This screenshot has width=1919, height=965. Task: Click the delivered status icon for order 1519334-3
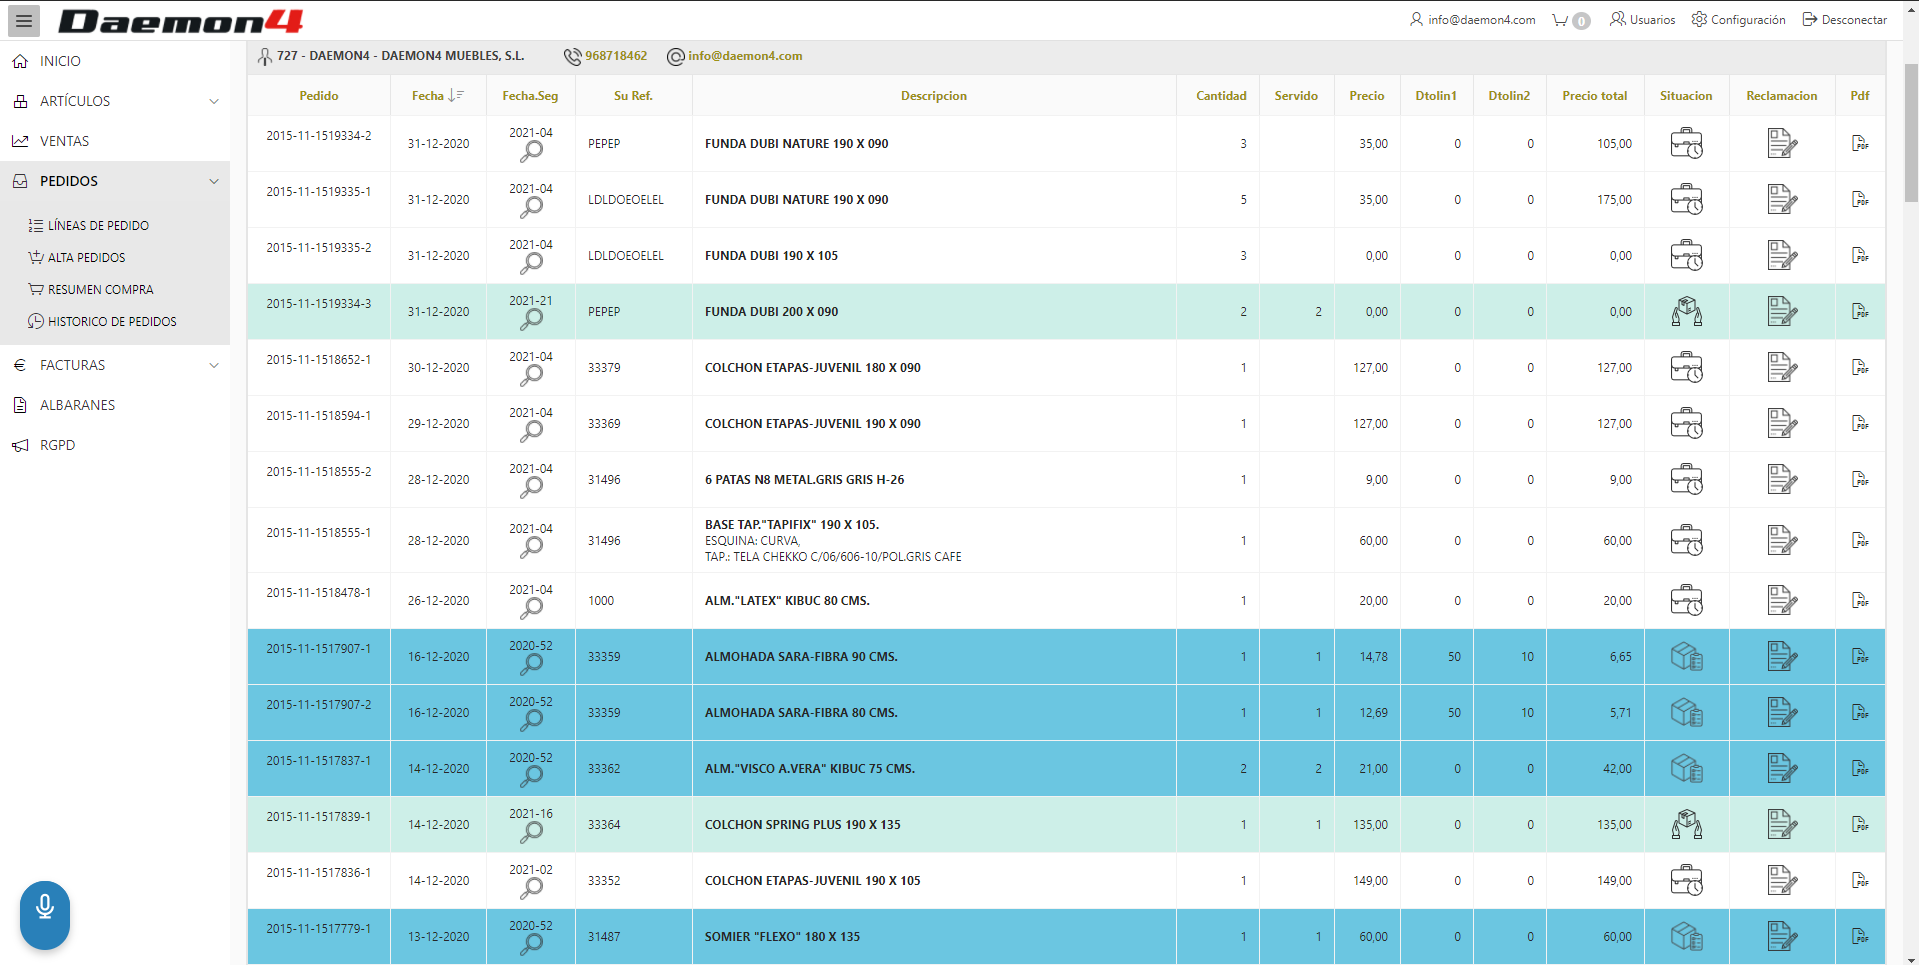click(1686, 312)
